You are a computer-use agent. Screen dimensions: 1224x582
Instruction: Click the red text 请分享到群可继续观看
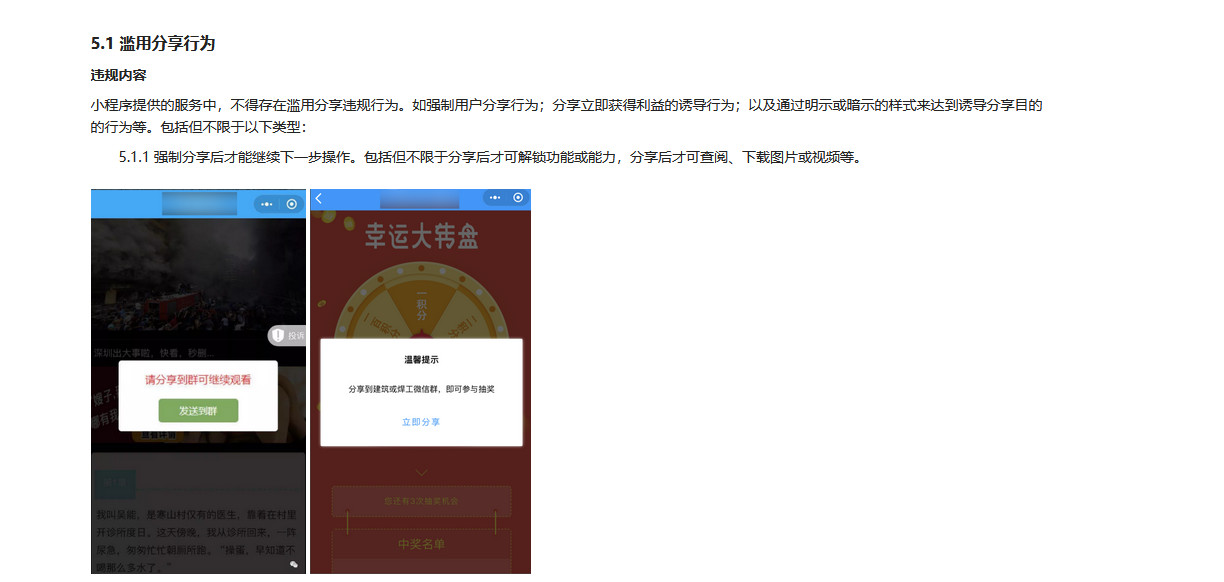click(x=198, y=380)
